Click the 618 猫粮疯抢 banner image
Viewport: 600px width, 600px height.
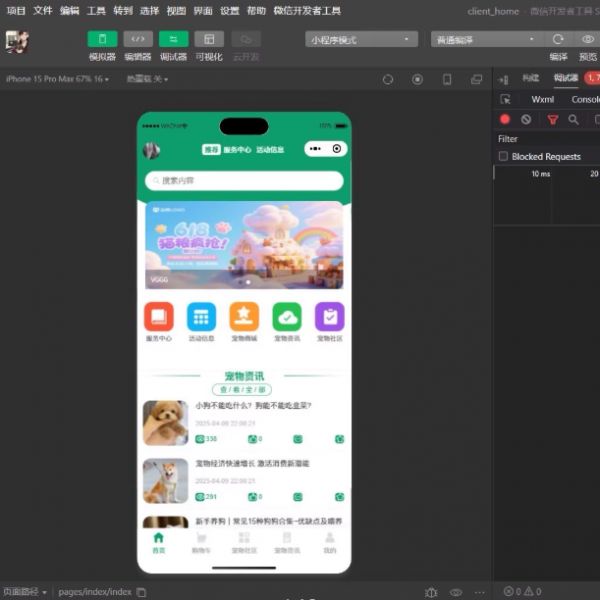coord(244,245)
